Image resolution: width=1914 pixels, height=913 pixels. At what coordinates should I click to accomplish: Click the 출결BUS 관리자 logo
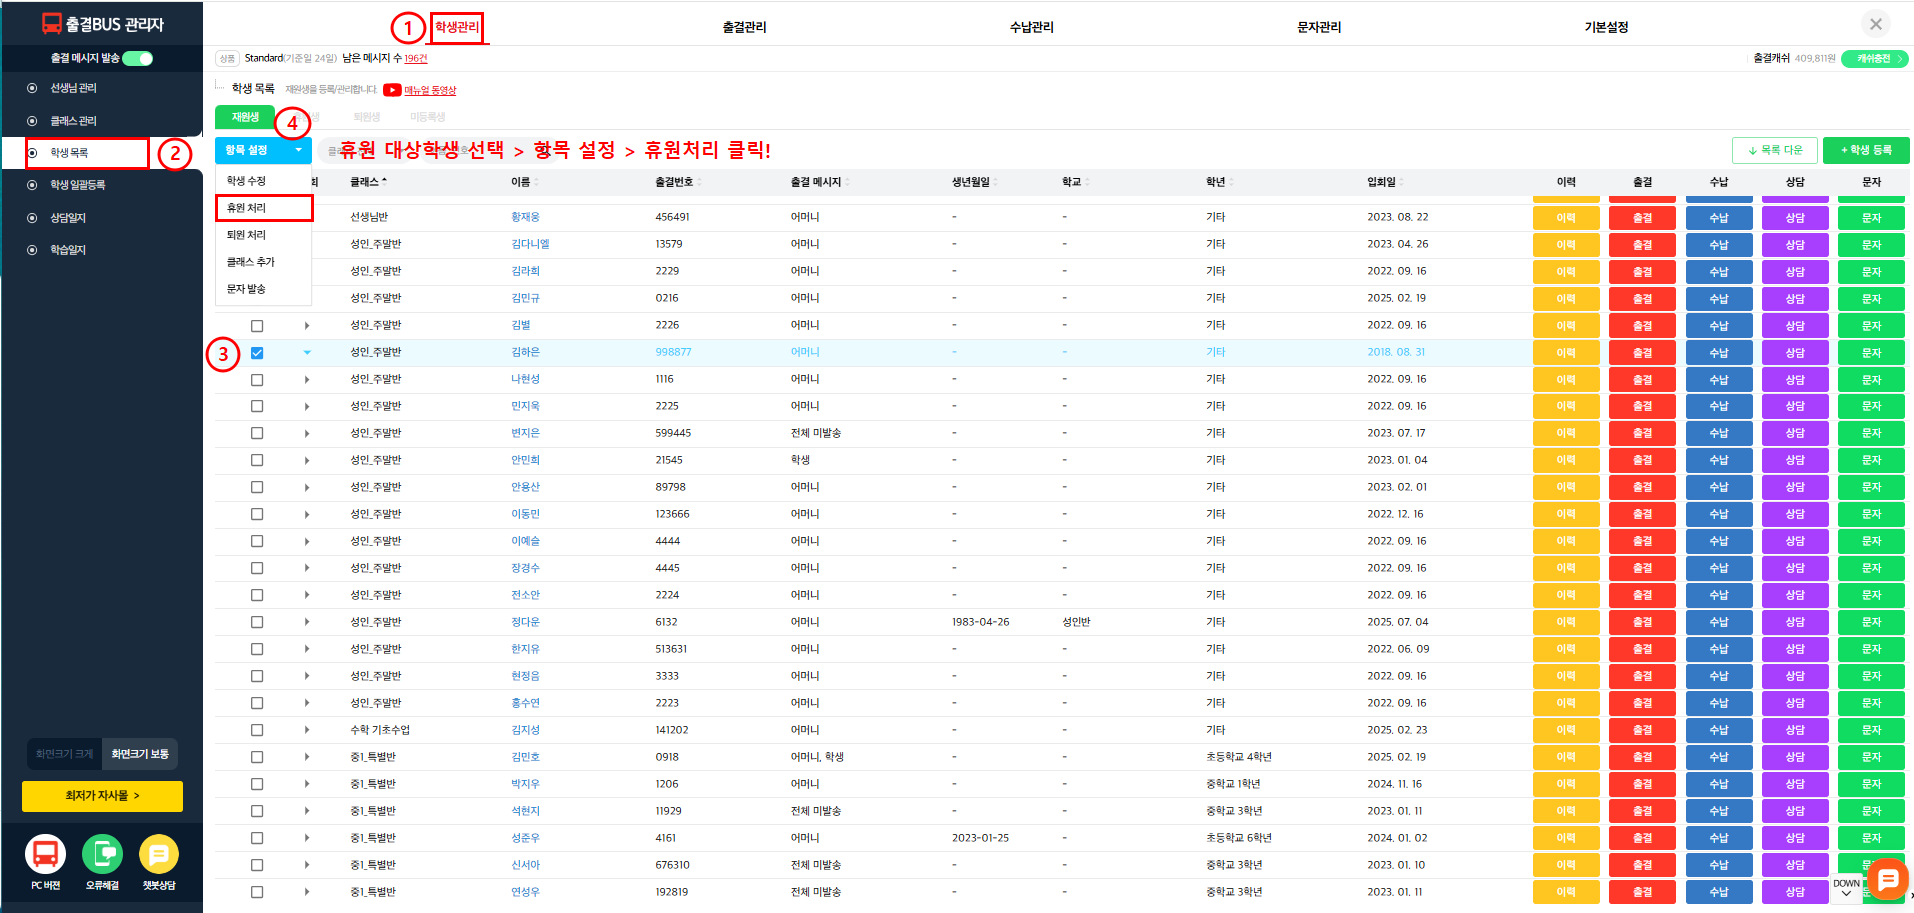click(x=102, y=24)
